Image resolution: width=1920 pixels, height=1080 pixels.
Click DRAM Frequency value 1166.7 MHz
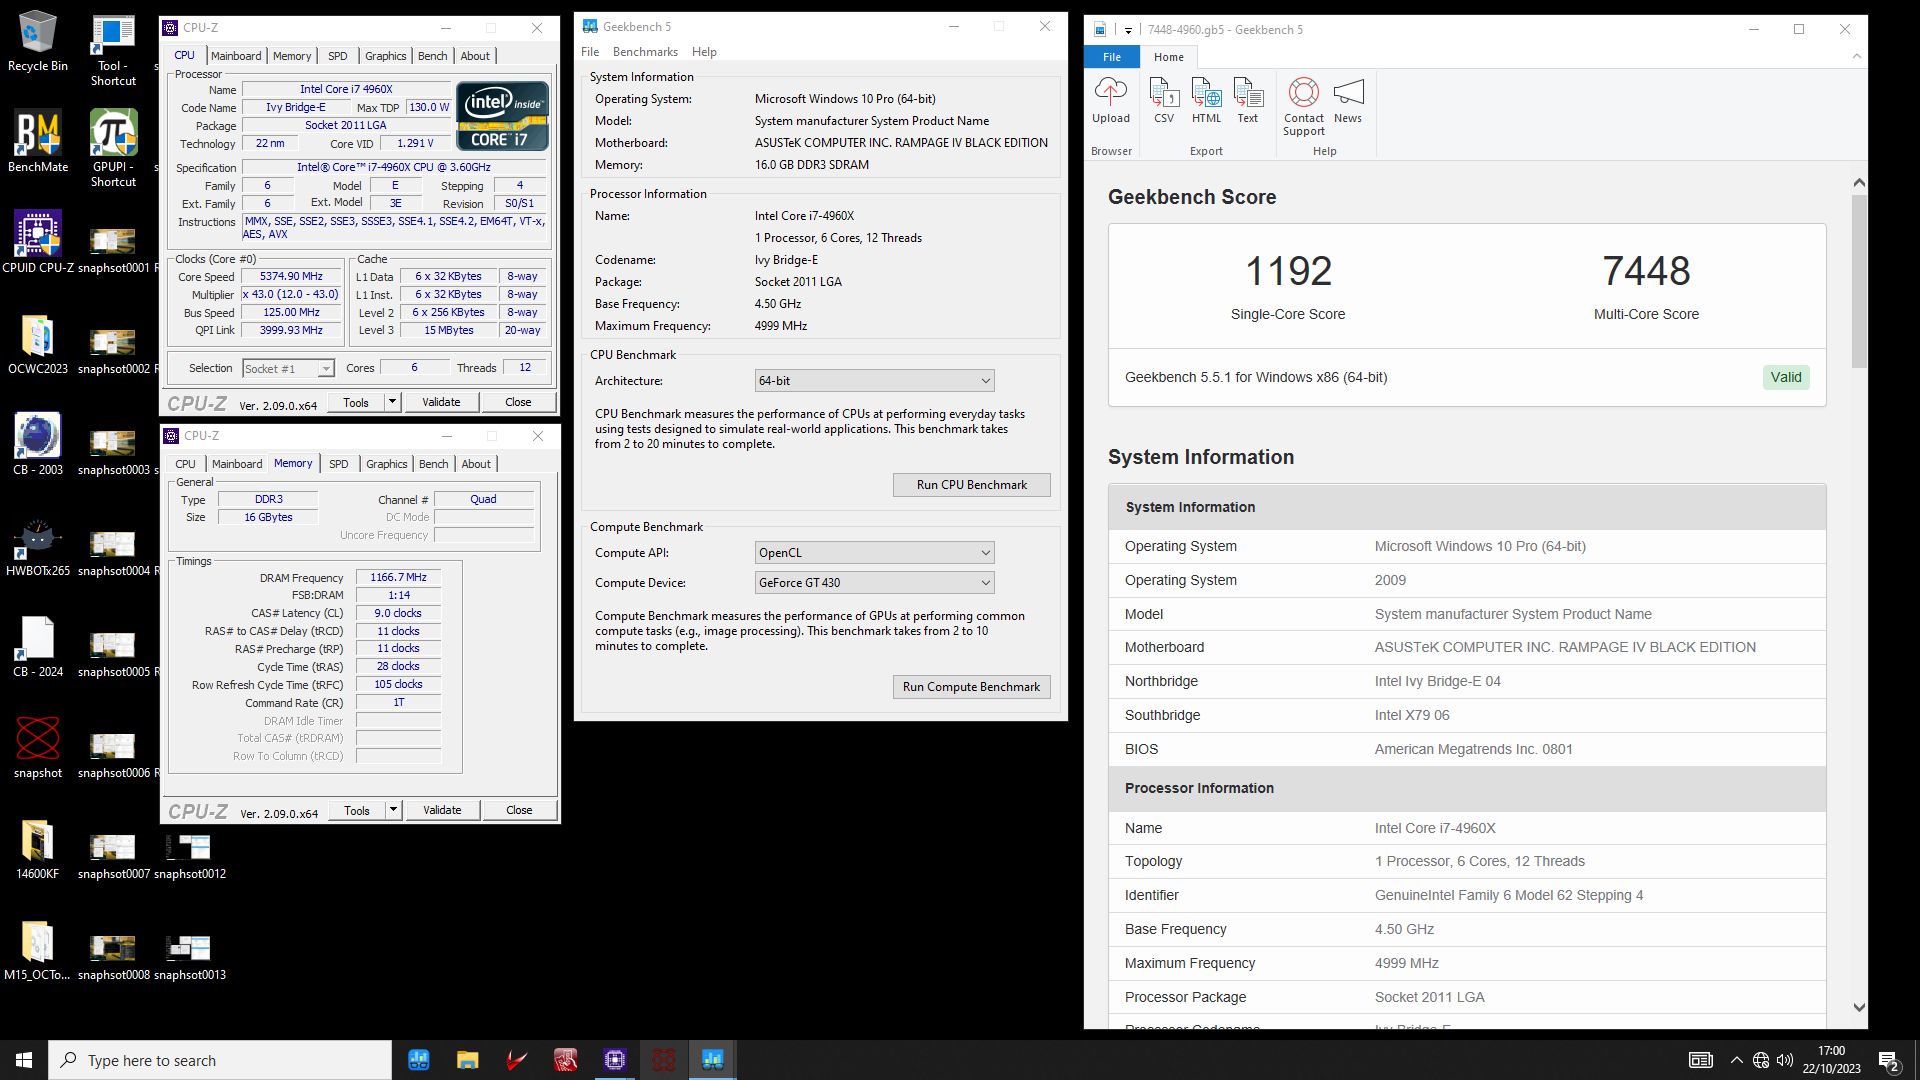pyautogui.click(x=398, y=577)
